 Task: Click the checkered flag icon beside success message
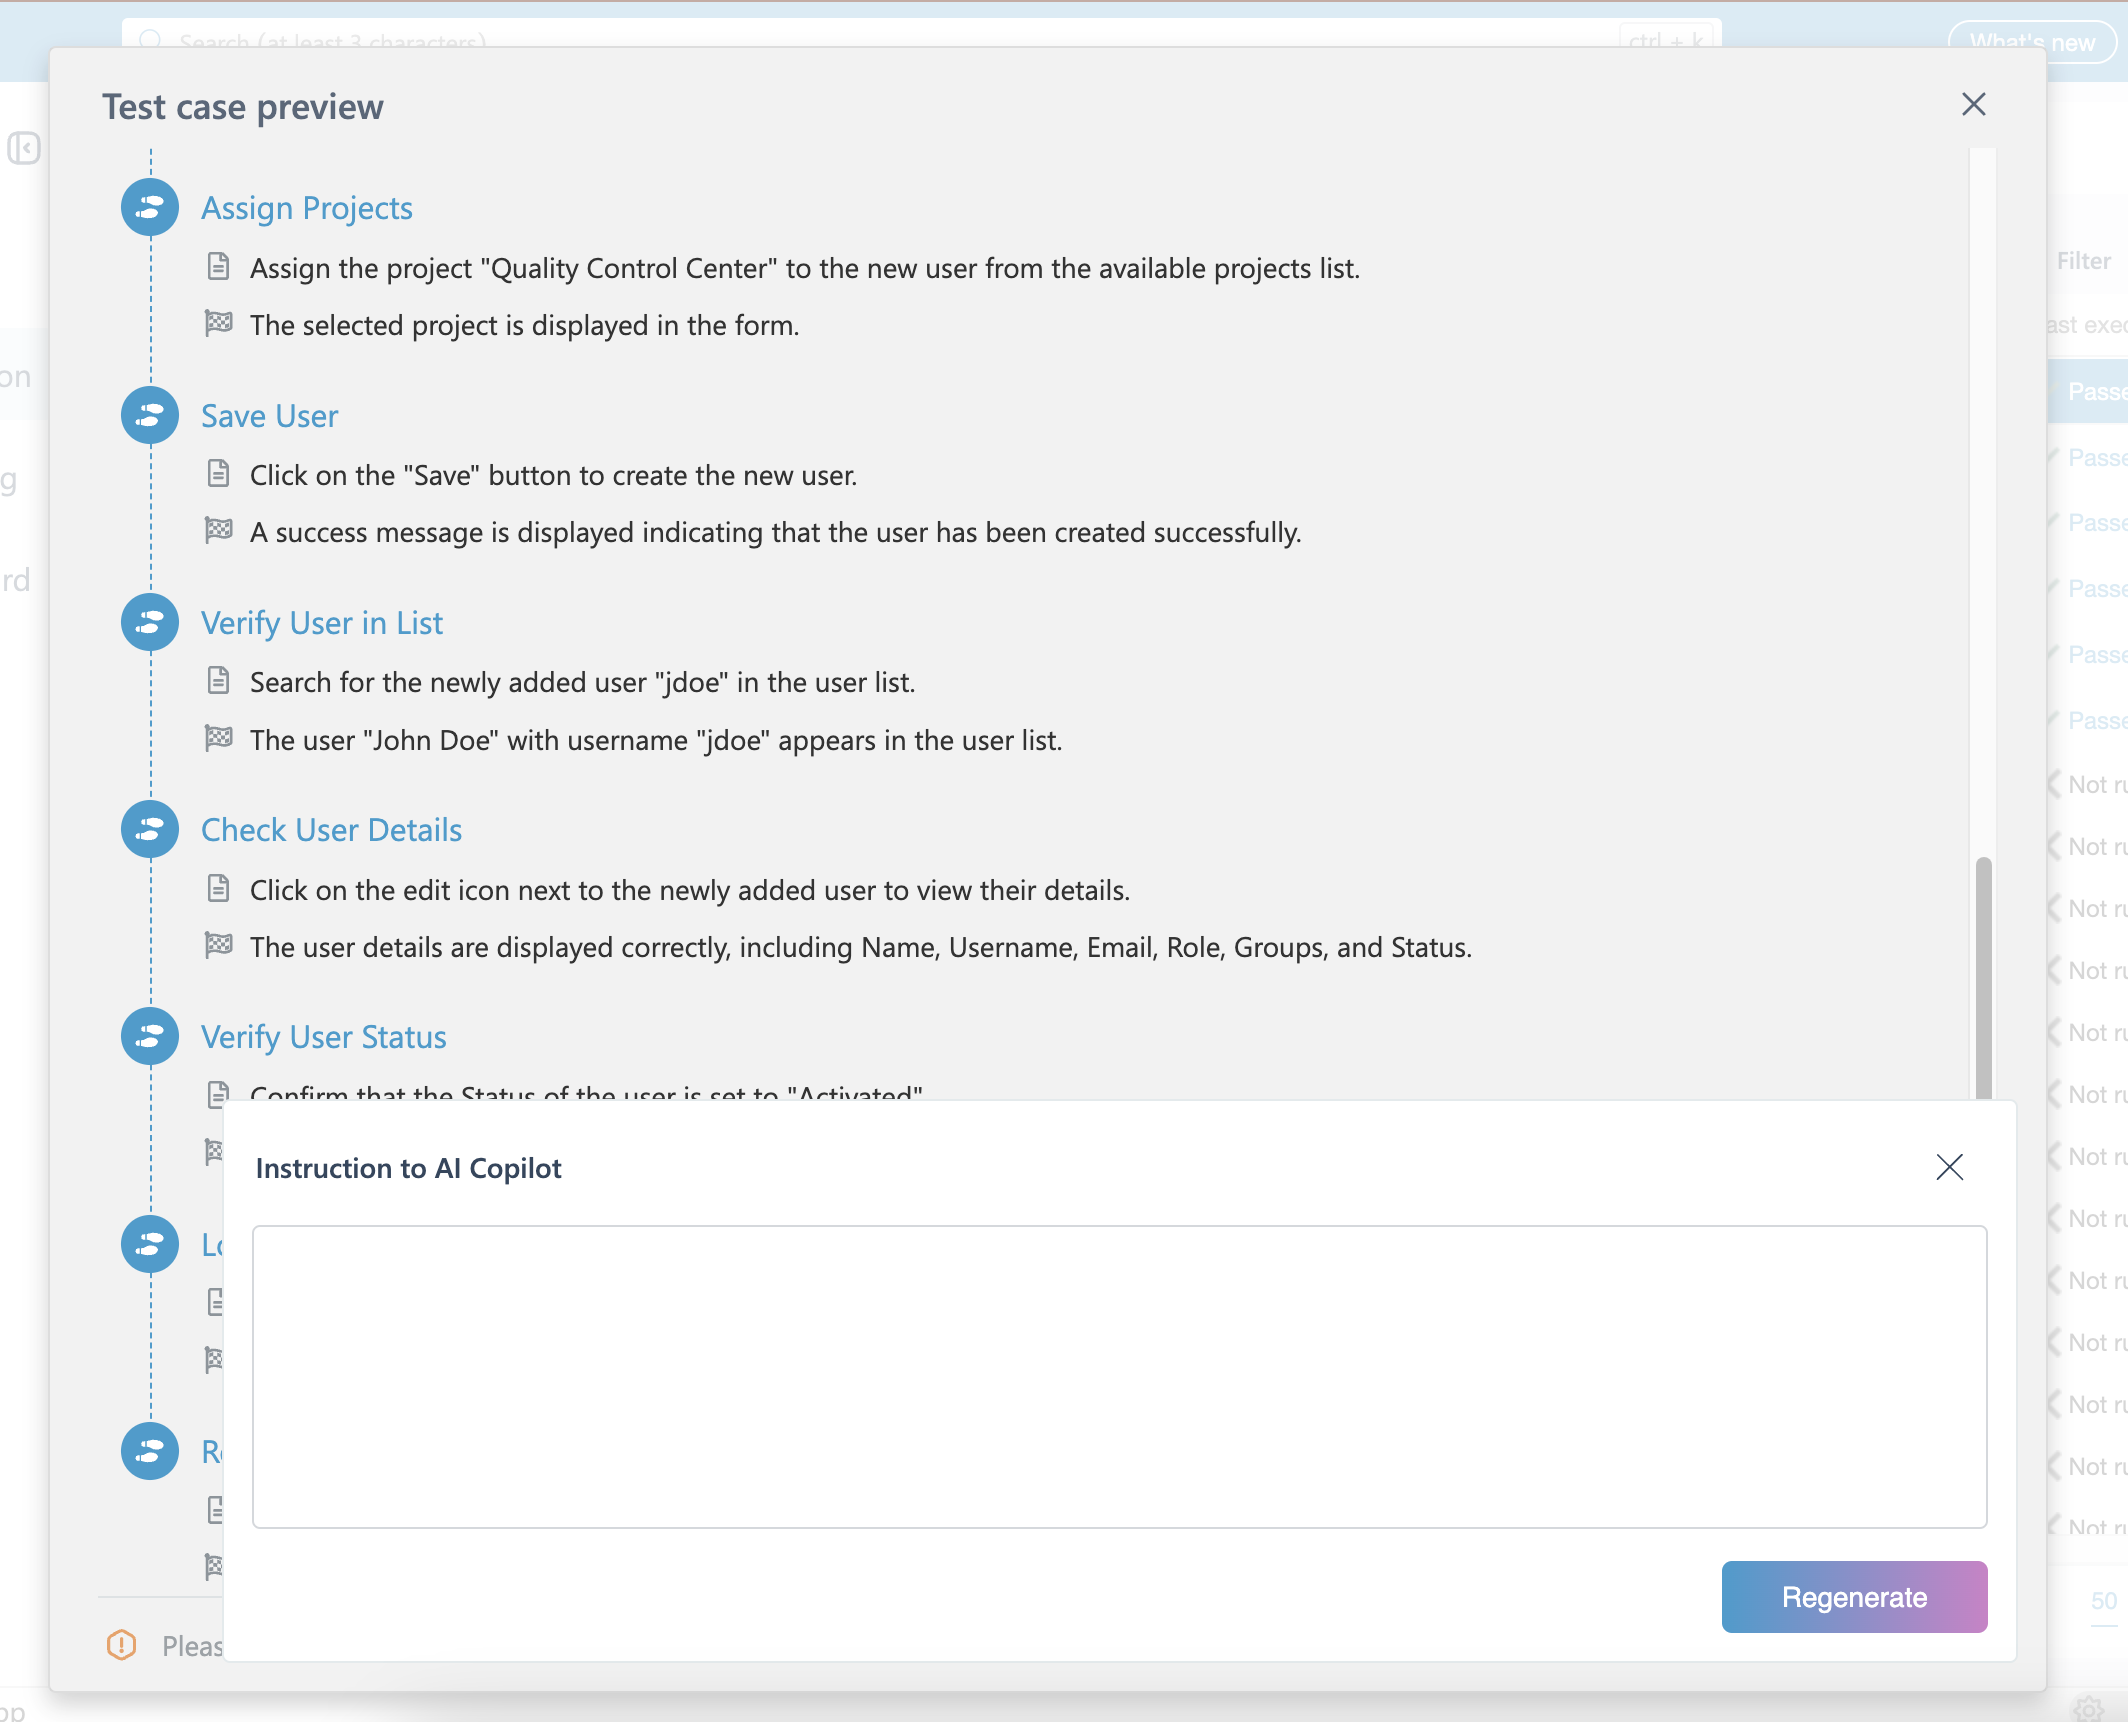tap(218, 530)
